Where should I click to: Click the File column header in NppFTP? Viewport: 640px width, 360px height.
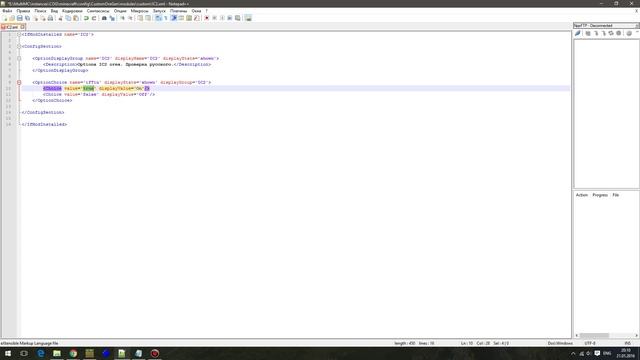[x=616, y=195]
